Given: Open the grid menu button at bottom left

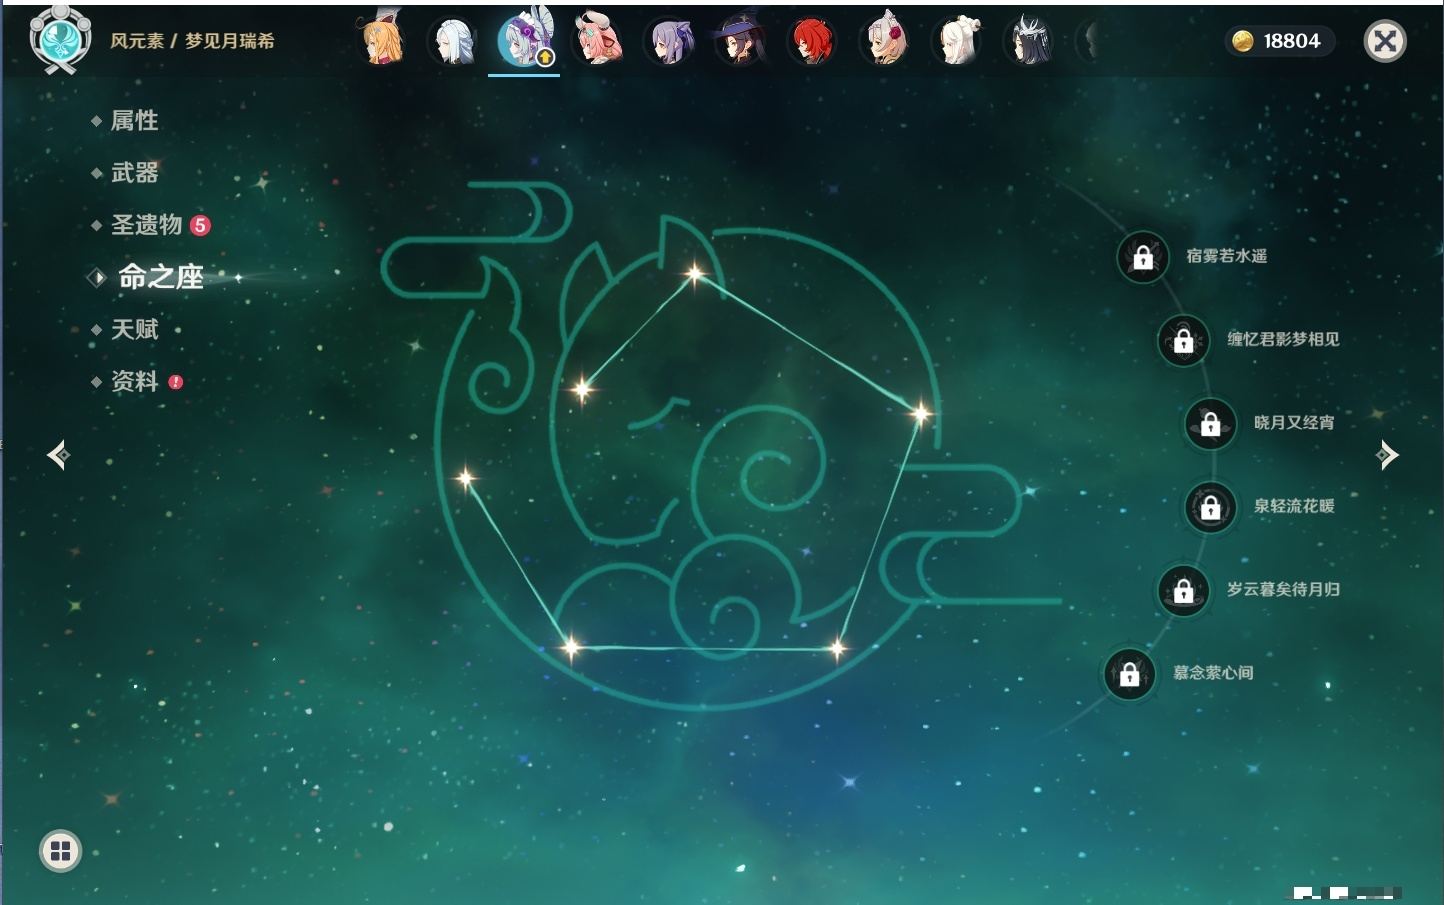Looking at the screenshot, I should point(60,851).
